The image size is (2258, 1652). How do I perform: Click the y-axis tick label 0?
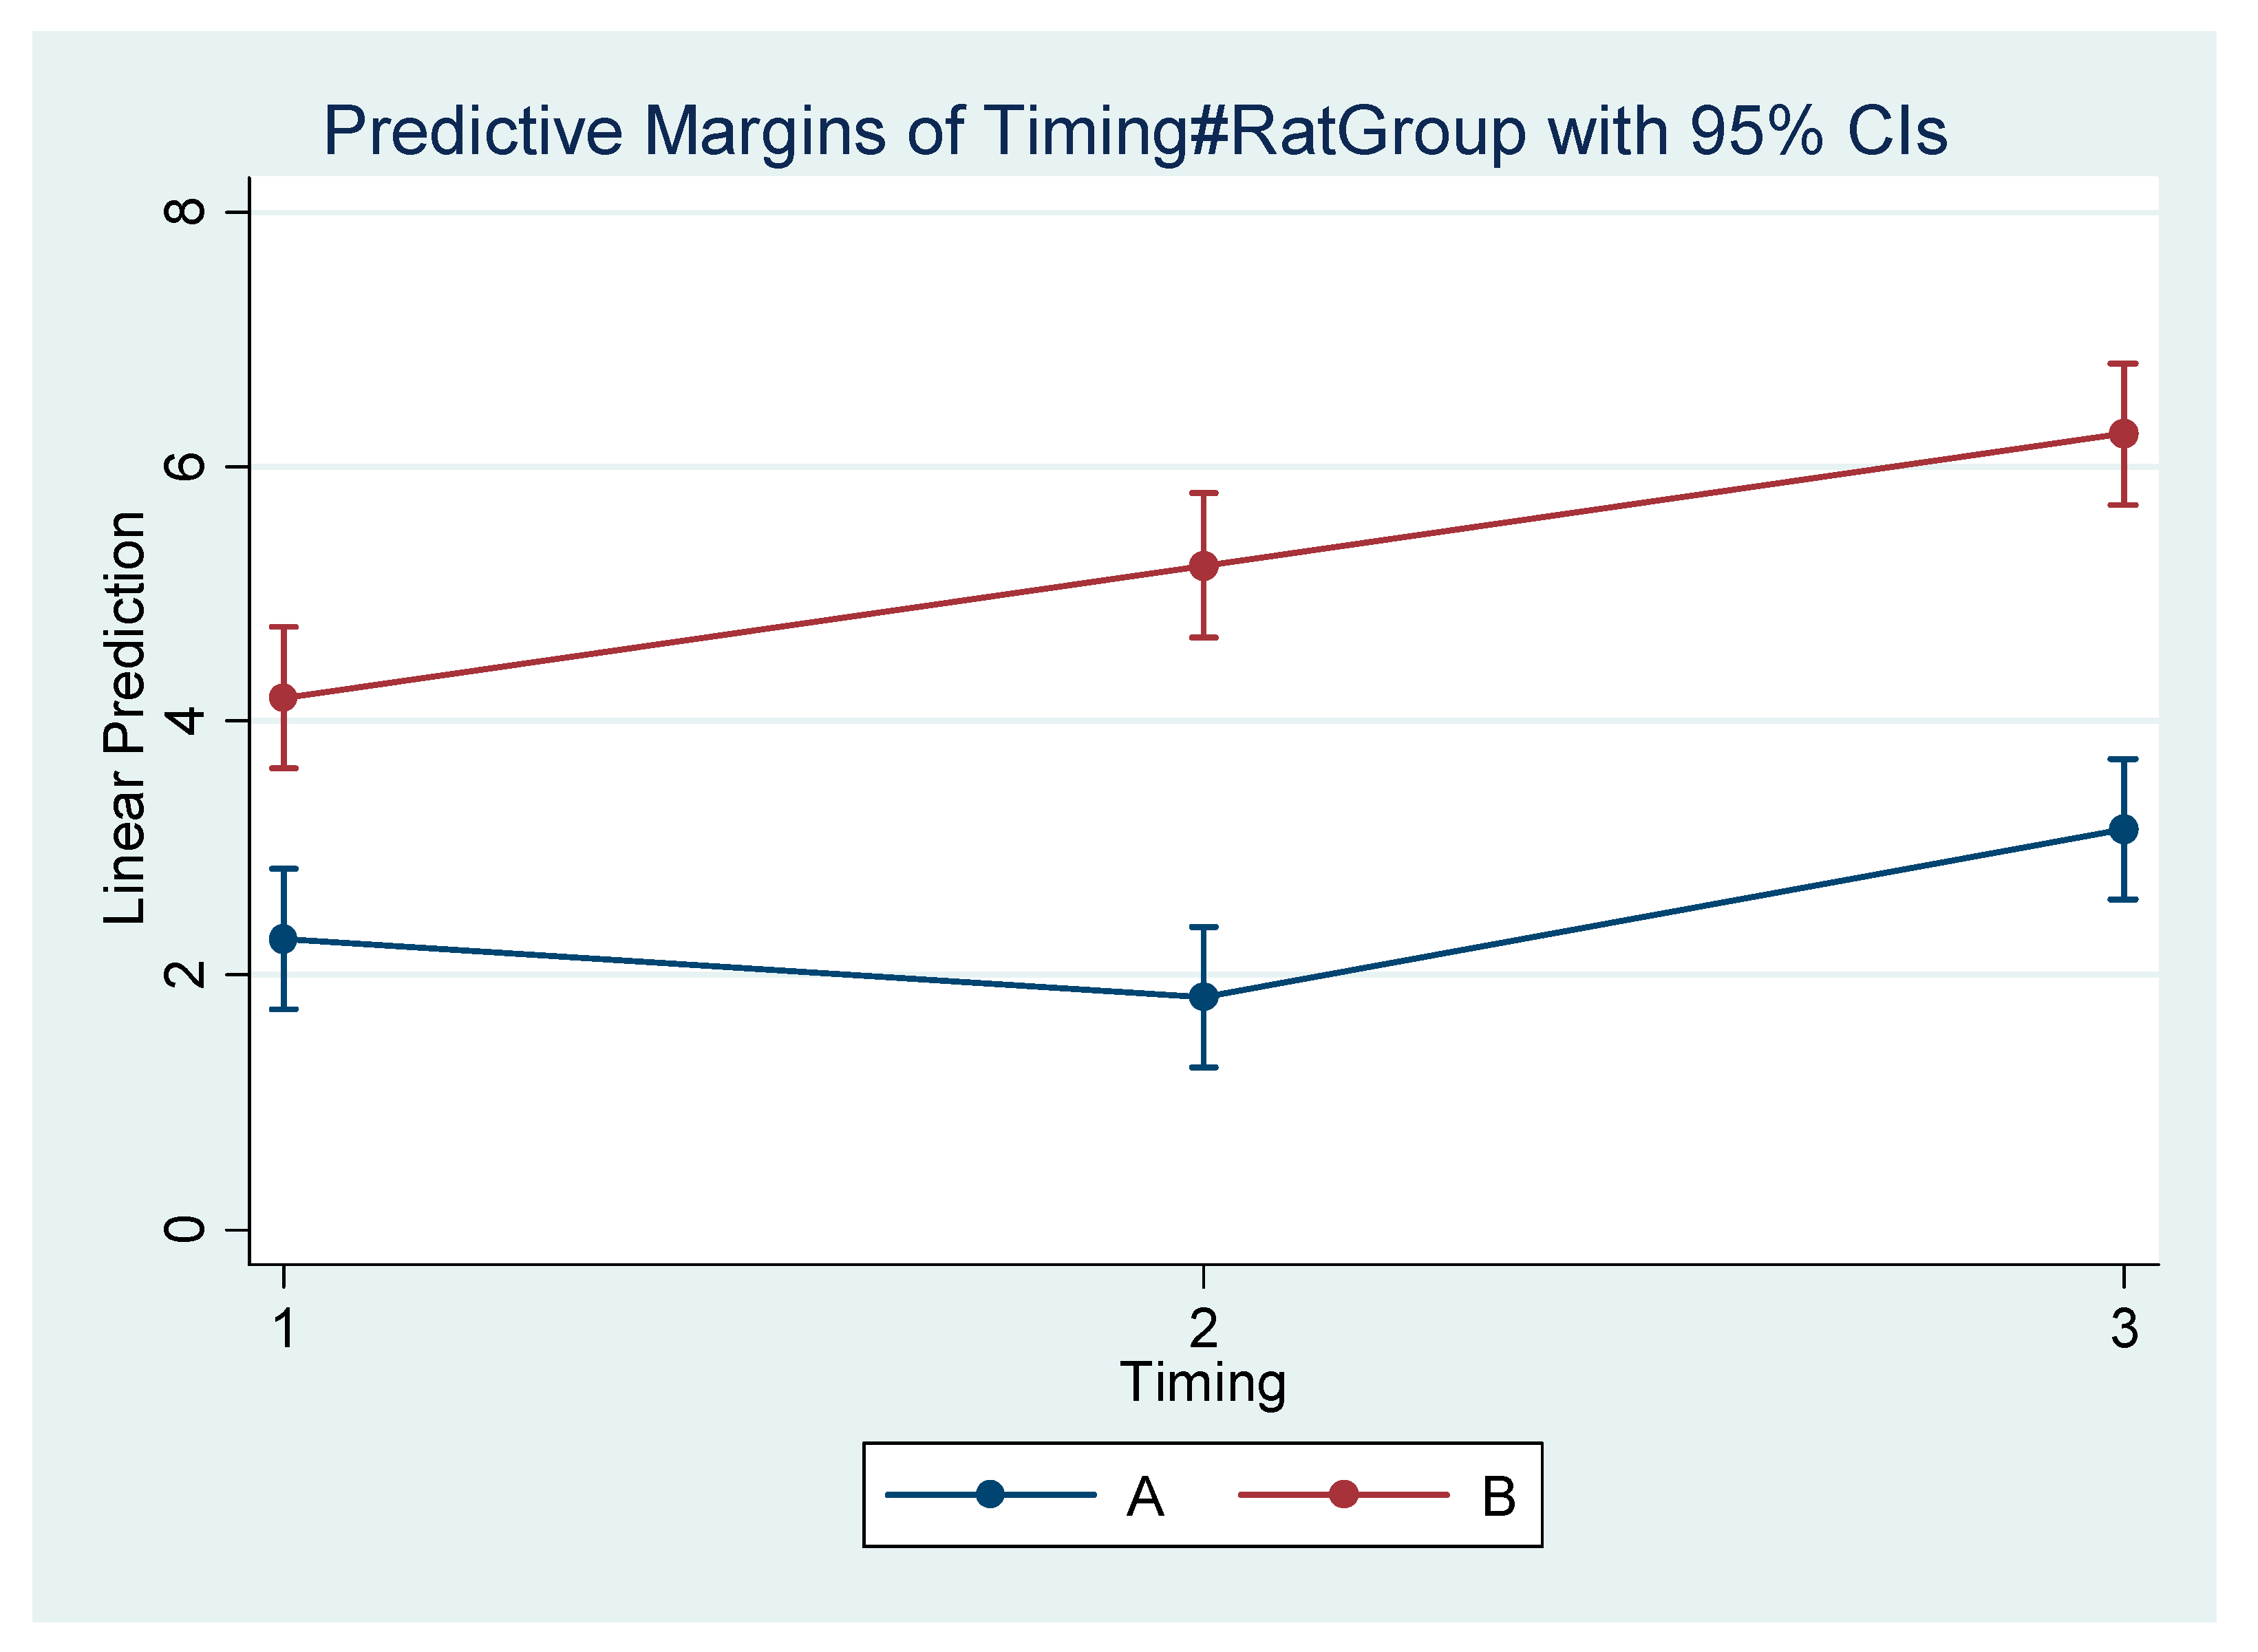[x=185, y=1230]
